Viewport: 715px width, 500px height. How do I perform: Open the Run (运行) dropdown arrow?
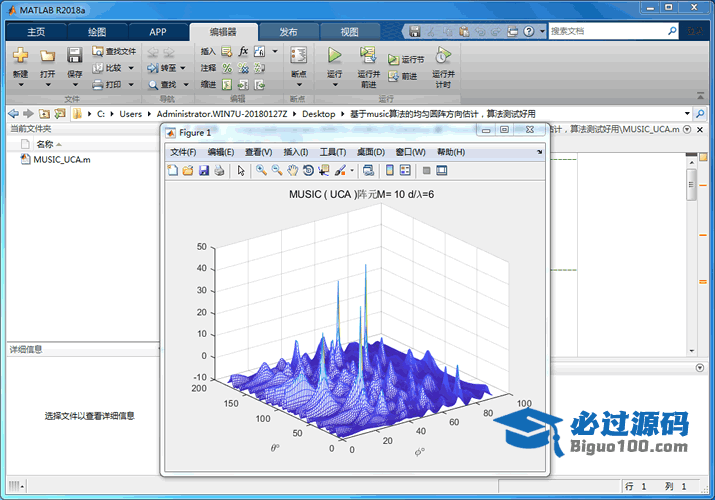335,85
